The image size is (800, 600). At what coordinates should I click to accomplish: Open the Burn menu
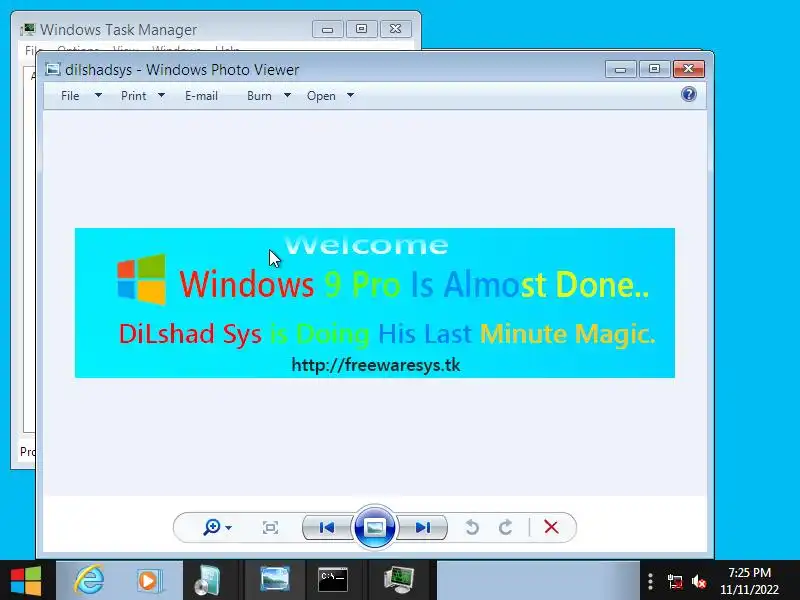click(259, 96)
